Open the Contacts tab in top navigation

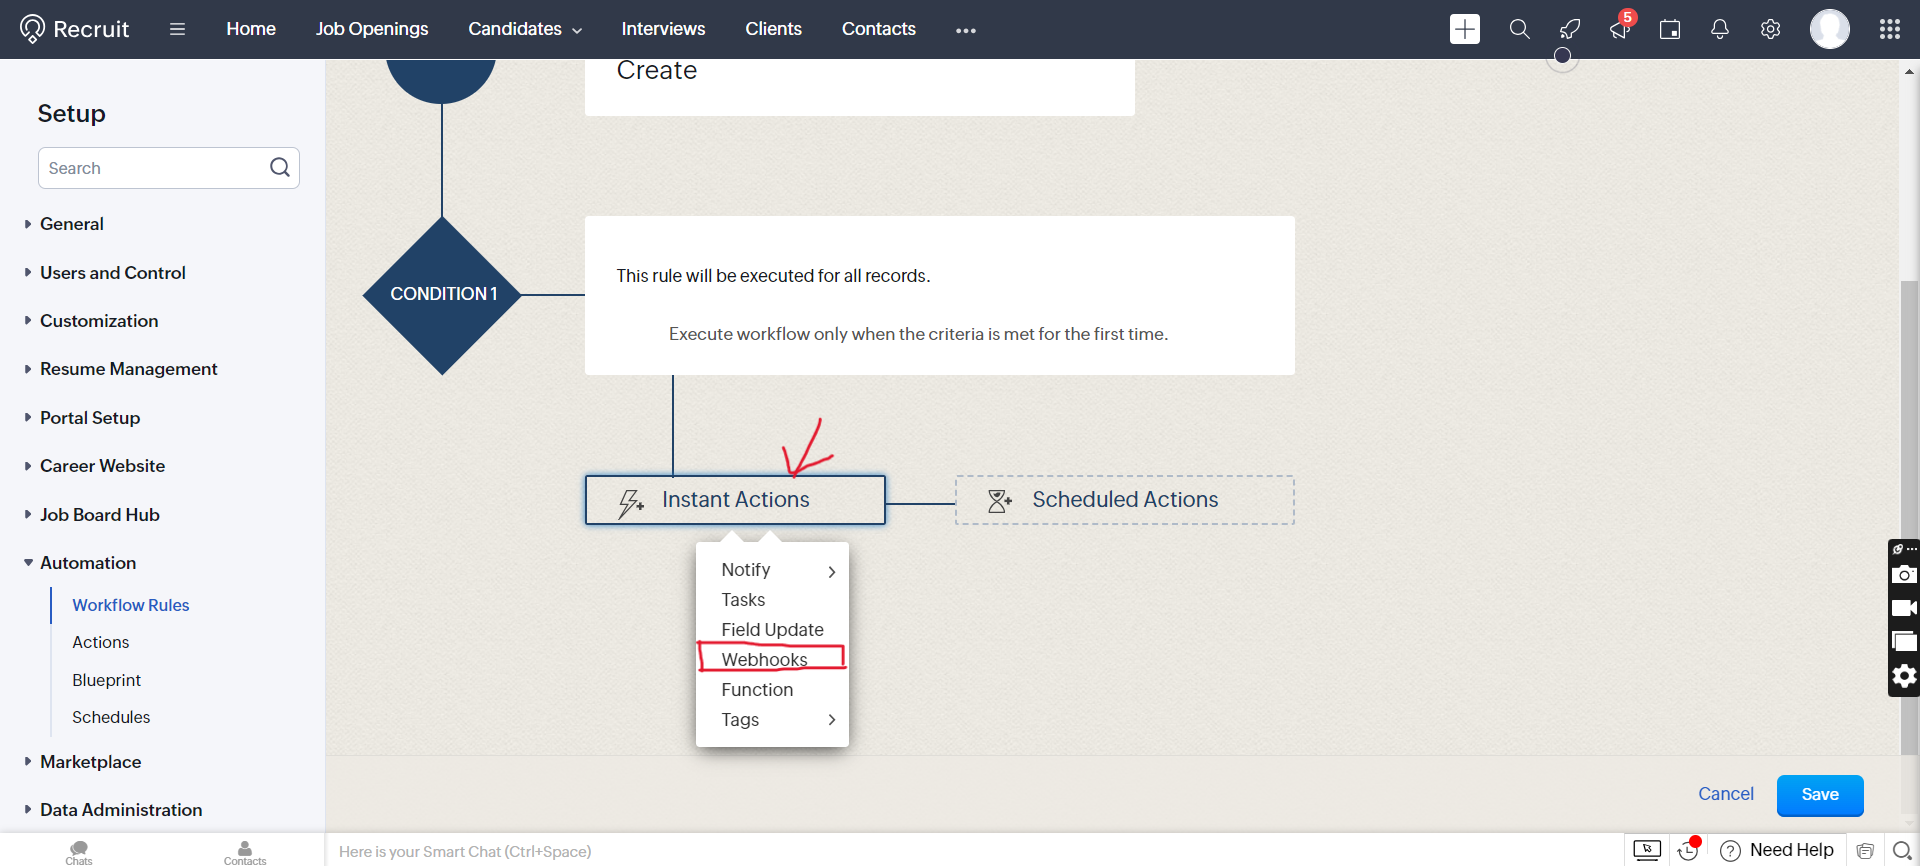(878, 29)
